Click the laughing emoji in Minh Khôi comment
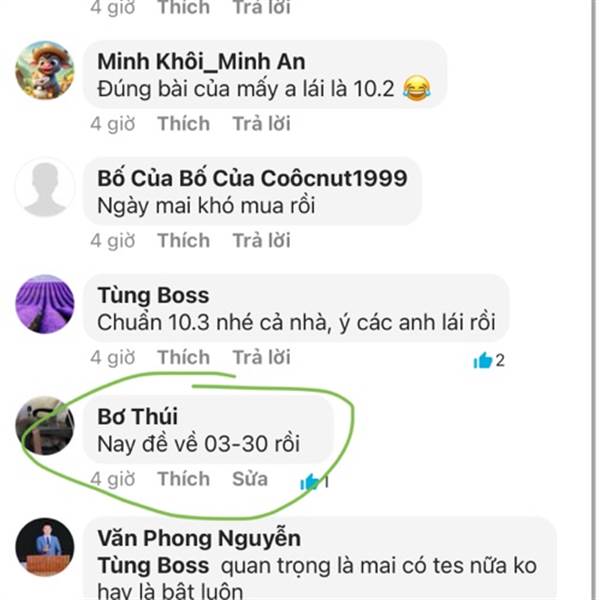Viewport: 600px width, 600px height. (x=417, y=88)
